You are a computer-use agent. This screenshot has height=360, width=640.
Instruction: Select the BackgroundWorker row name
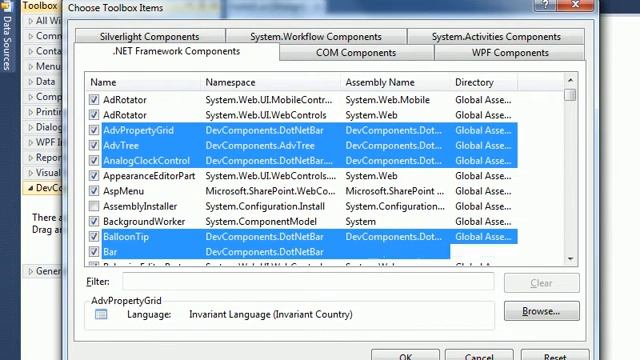[144, 221]
